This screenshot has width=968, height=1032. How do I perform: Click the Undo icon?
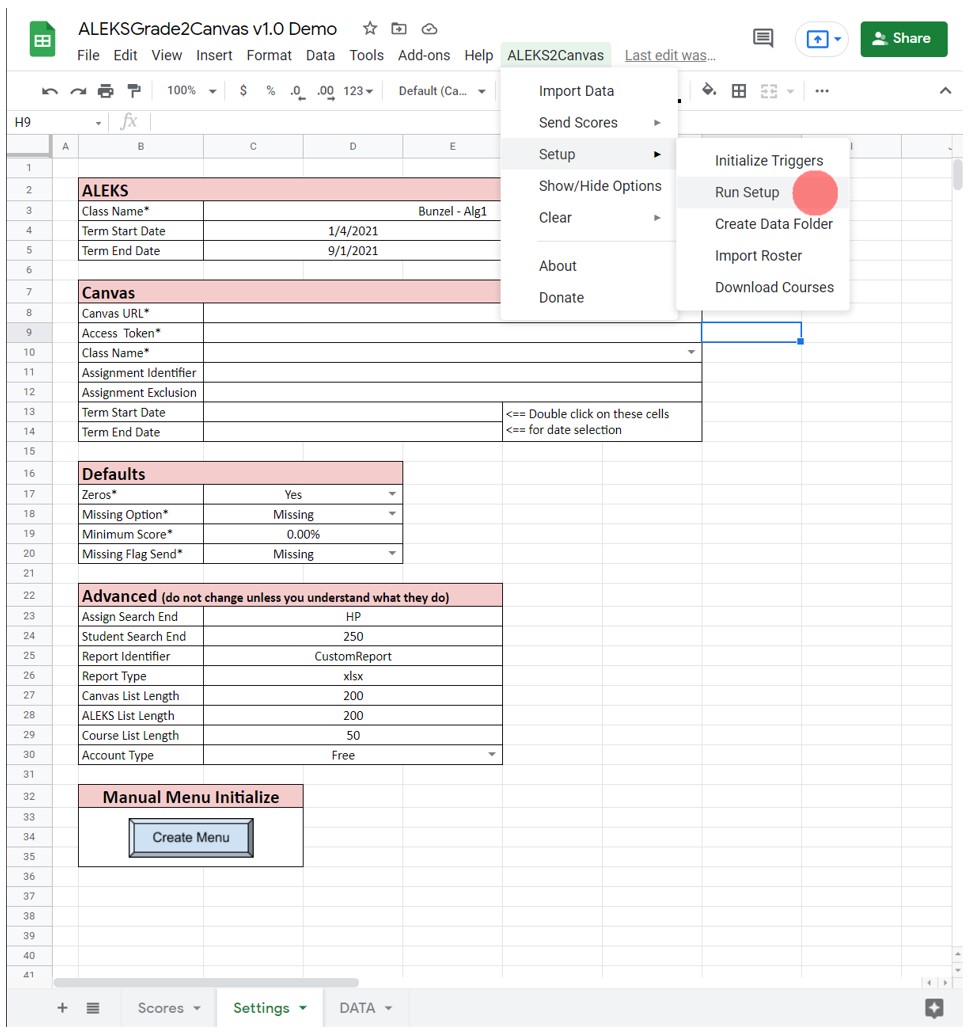[x=49, y=90]
